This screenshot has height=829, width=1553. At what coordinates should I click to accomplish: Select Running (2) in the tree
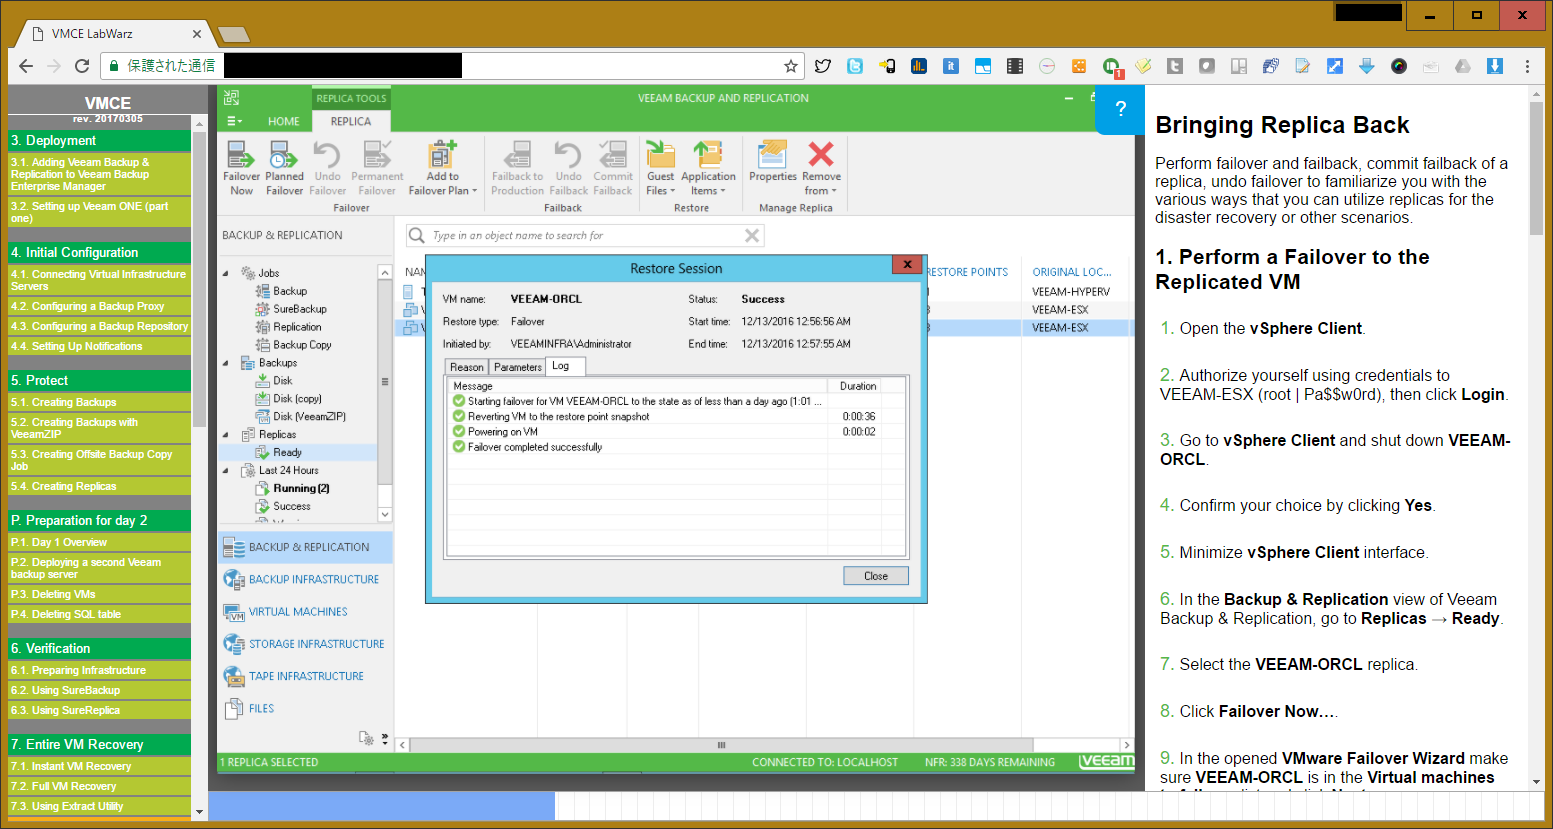click(292, 488)
